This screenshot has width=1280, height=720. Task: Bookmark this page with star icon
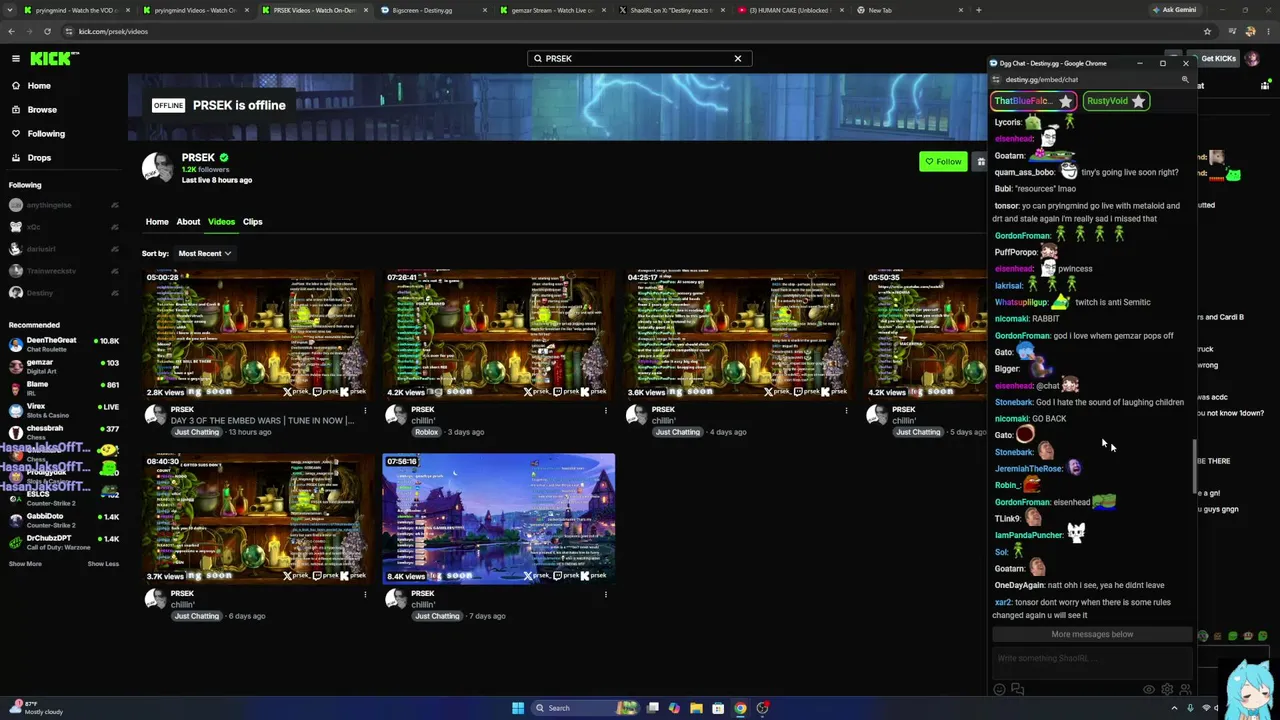coord(1207,32)
